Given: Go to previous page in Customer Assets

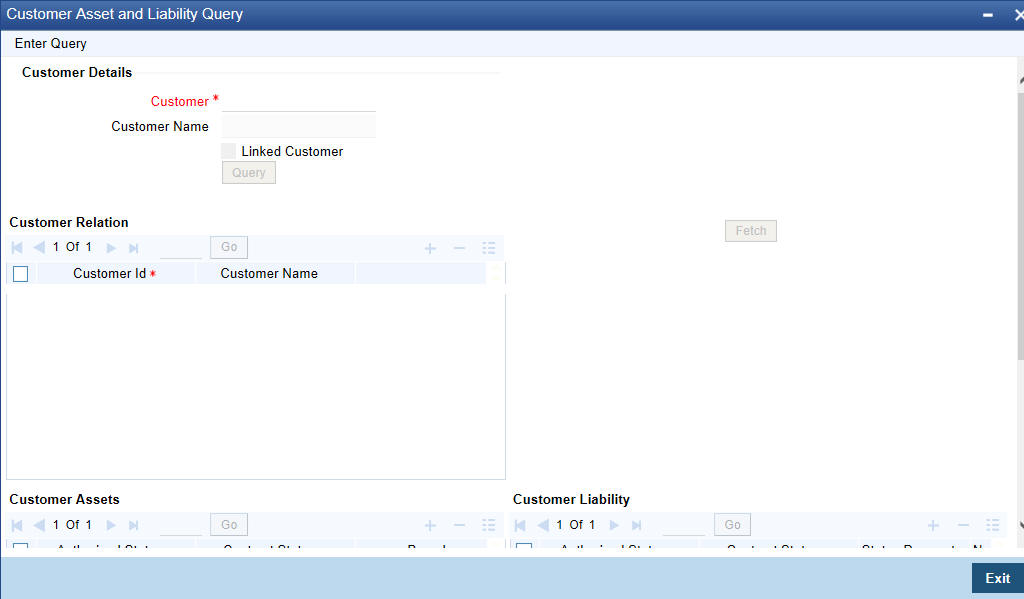Looking at the screenshot, I should 39,525.
